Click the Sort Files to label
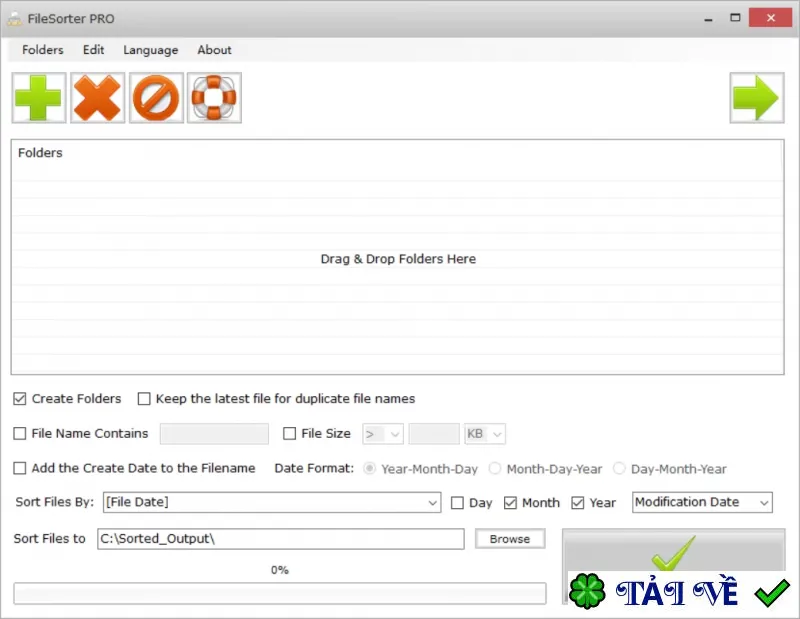The height and width of the screenshot is (619, 800). [49, 539]
